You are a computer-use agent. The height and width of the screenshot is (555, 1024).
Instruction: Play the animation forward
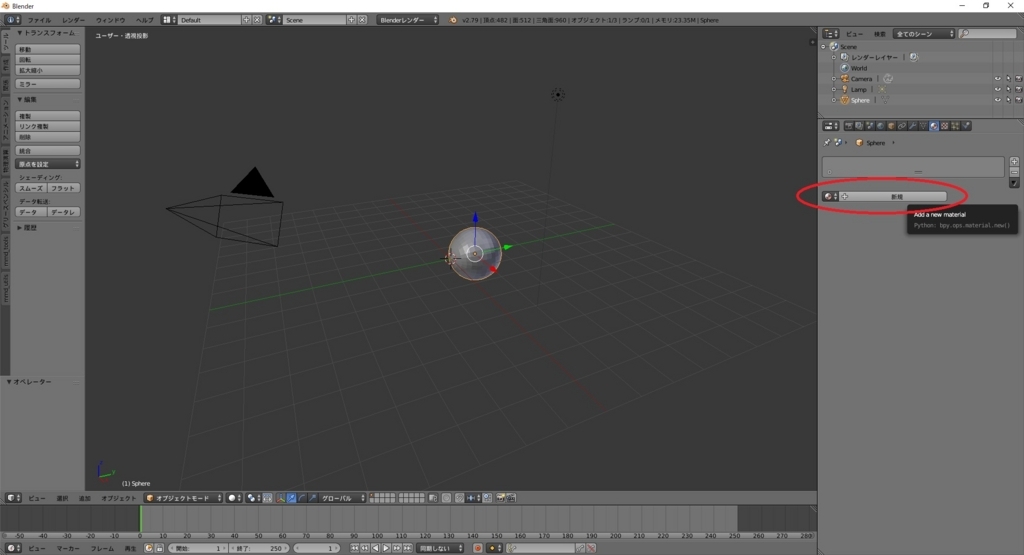point(386,548)
